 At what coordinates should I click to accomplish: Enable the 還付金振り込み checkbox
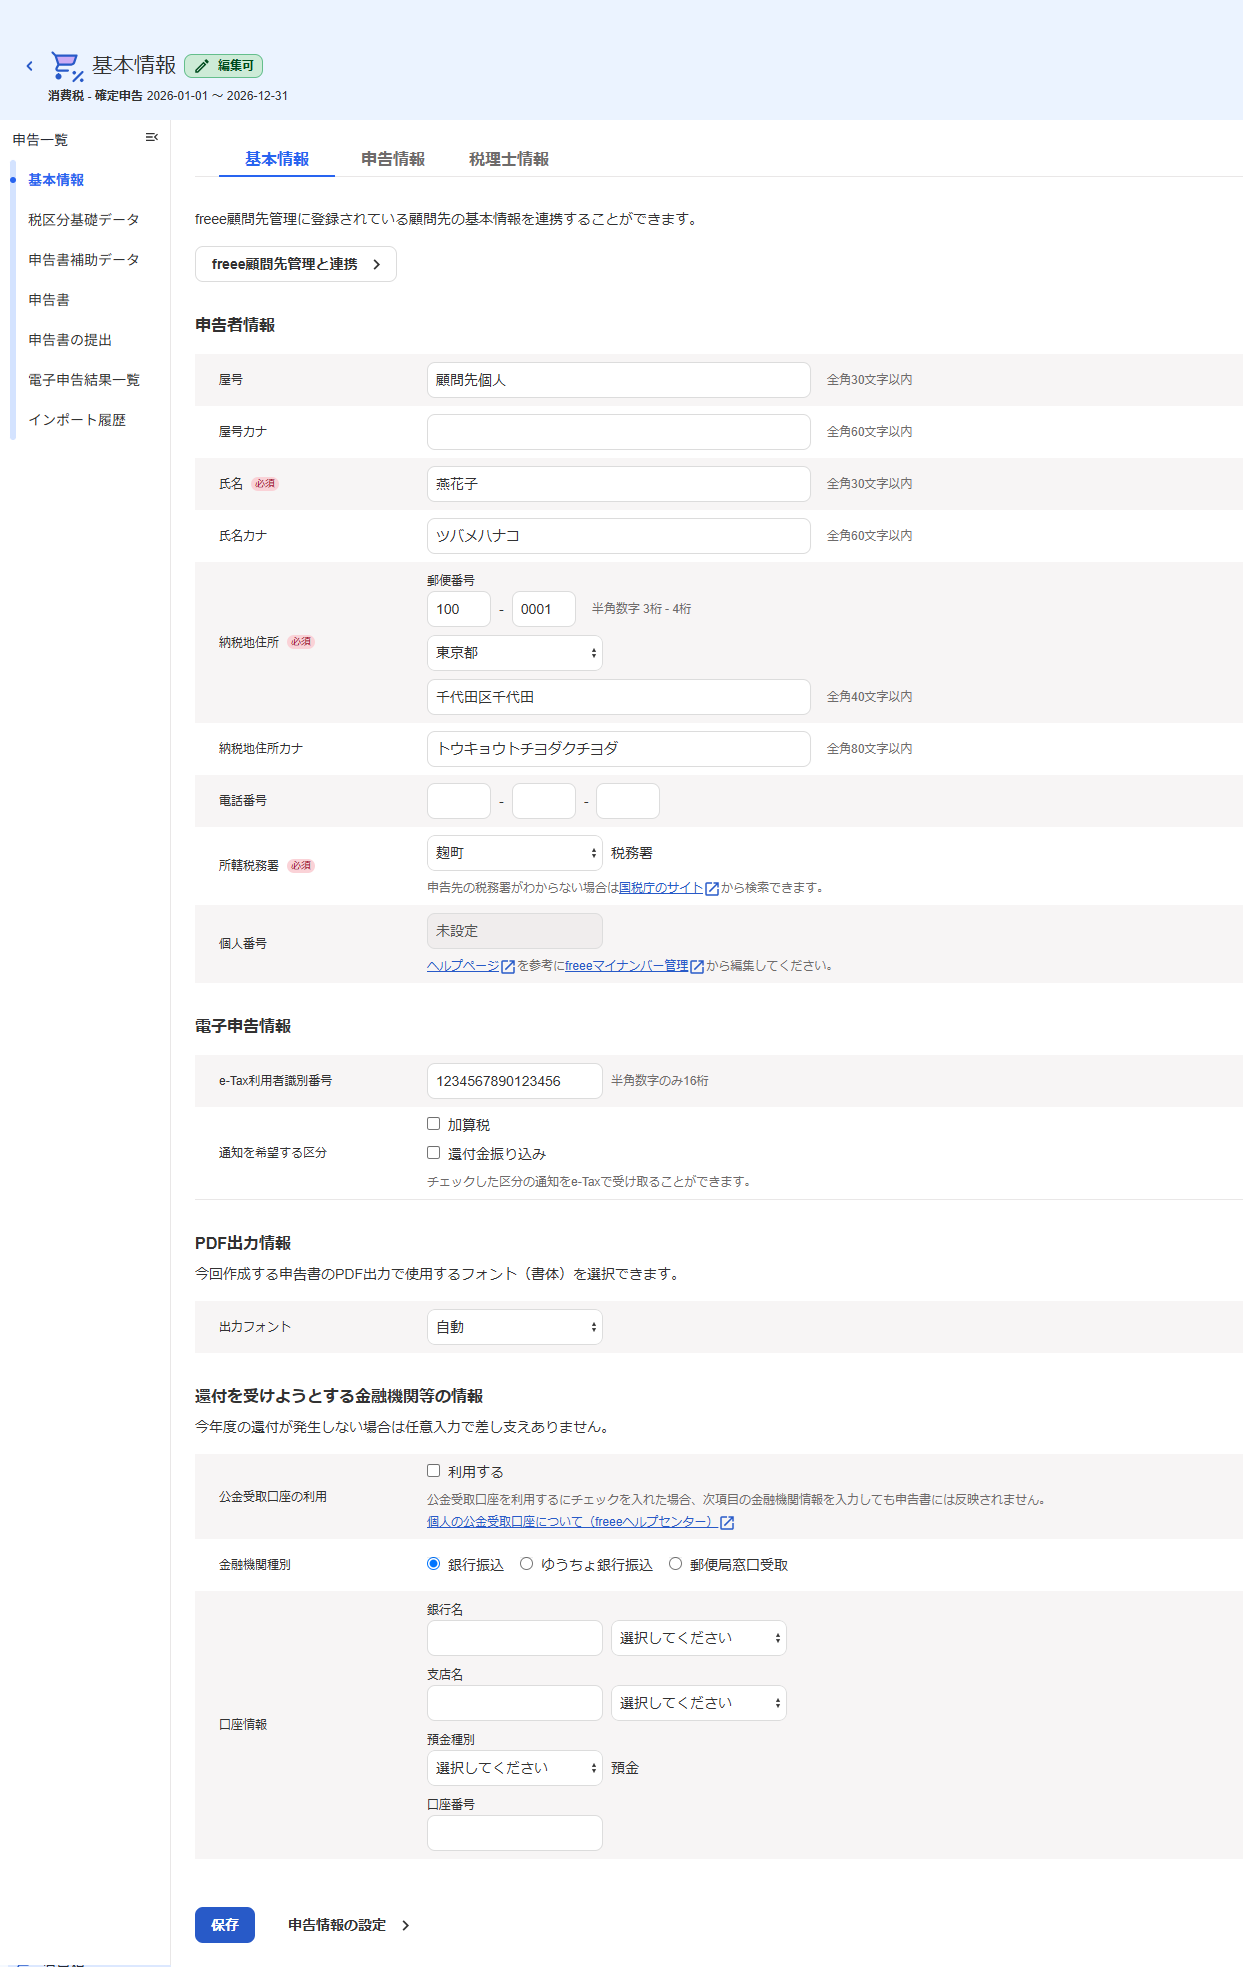coord(433,1153)
